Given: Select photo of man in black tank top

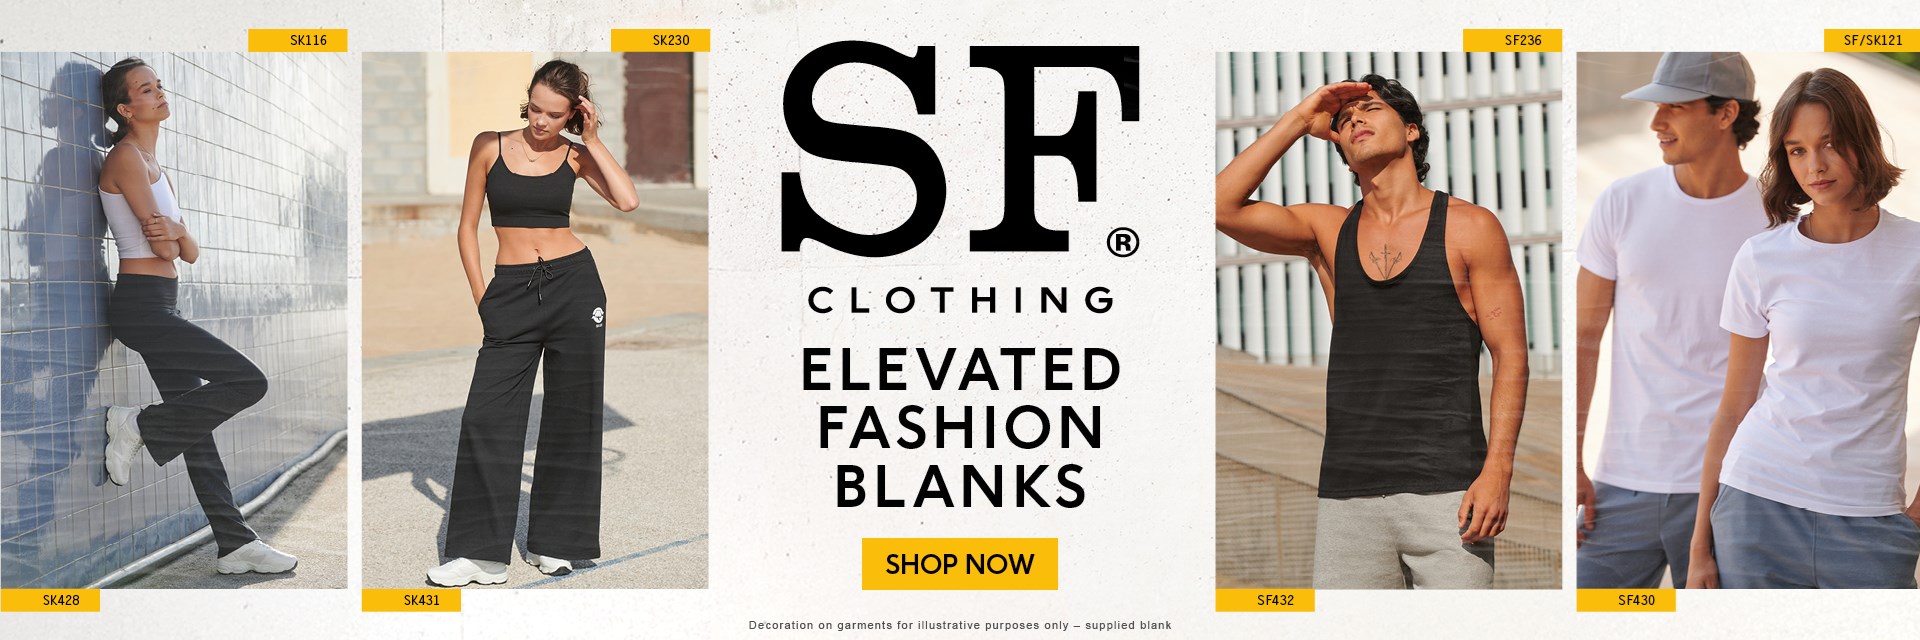Looking at the screenshot, I should [x=1388, y=320].
